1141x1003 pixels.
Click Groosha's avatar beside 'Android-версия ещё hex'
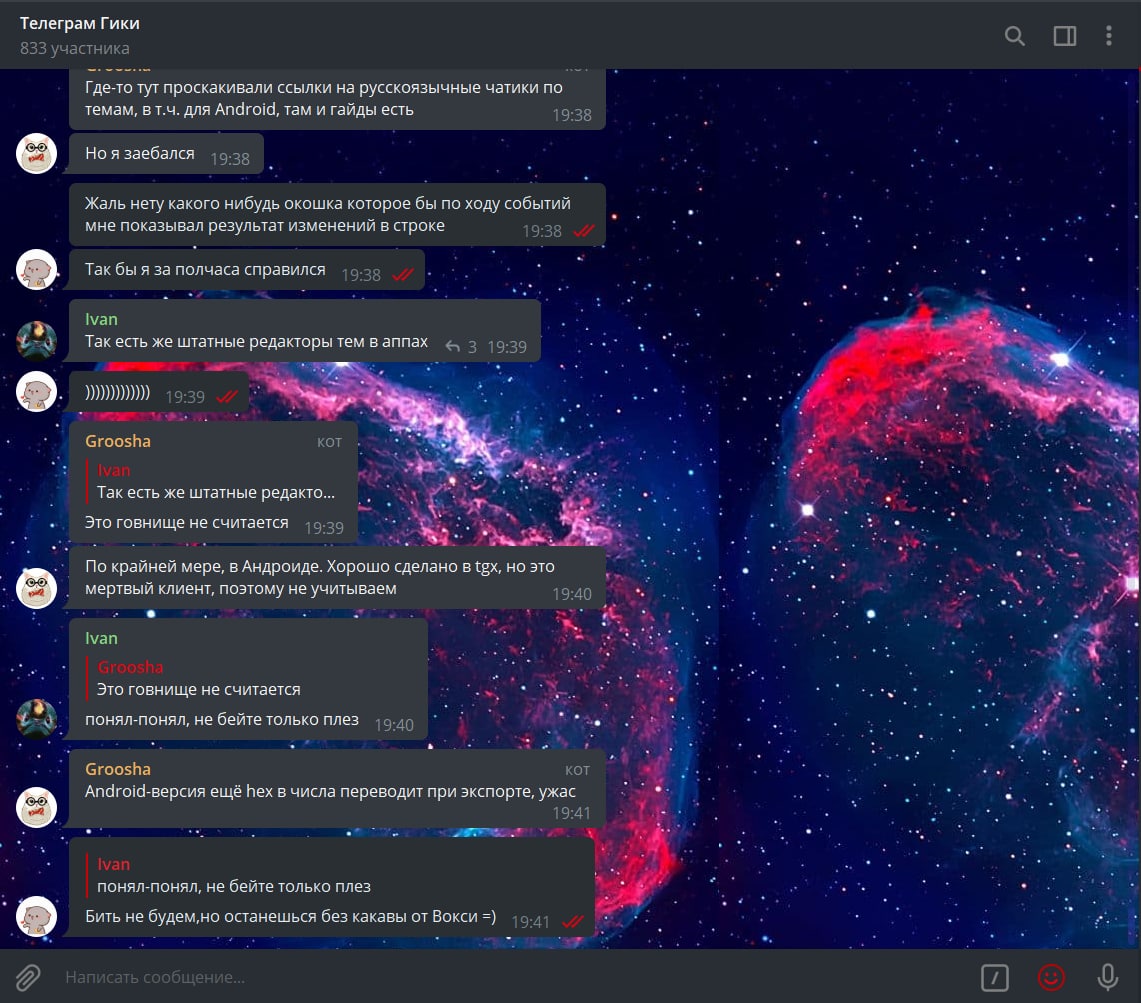[36, 806]
